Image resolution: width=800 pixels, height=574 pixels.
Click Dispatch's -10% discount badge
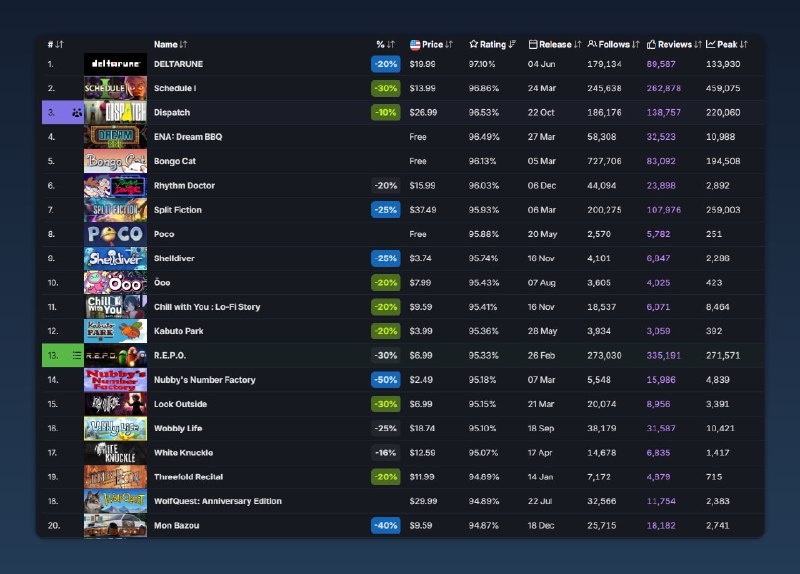[386, 112]
